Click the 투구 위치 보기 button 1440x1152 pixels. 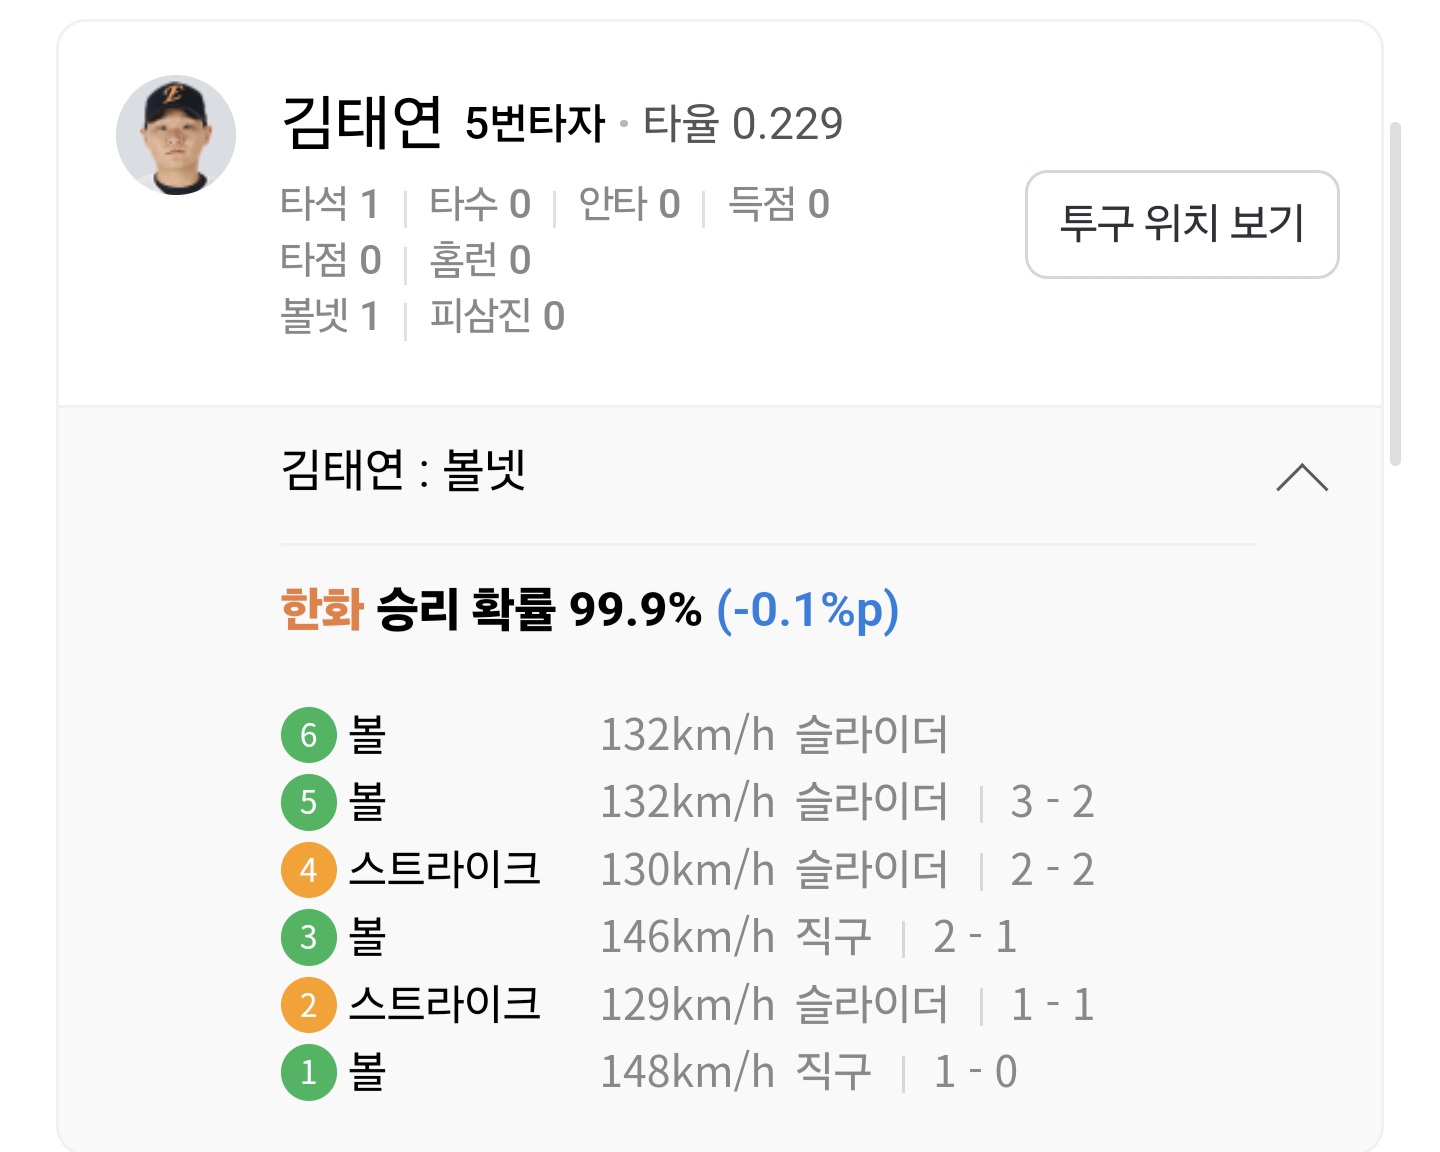click(1182, 224)
